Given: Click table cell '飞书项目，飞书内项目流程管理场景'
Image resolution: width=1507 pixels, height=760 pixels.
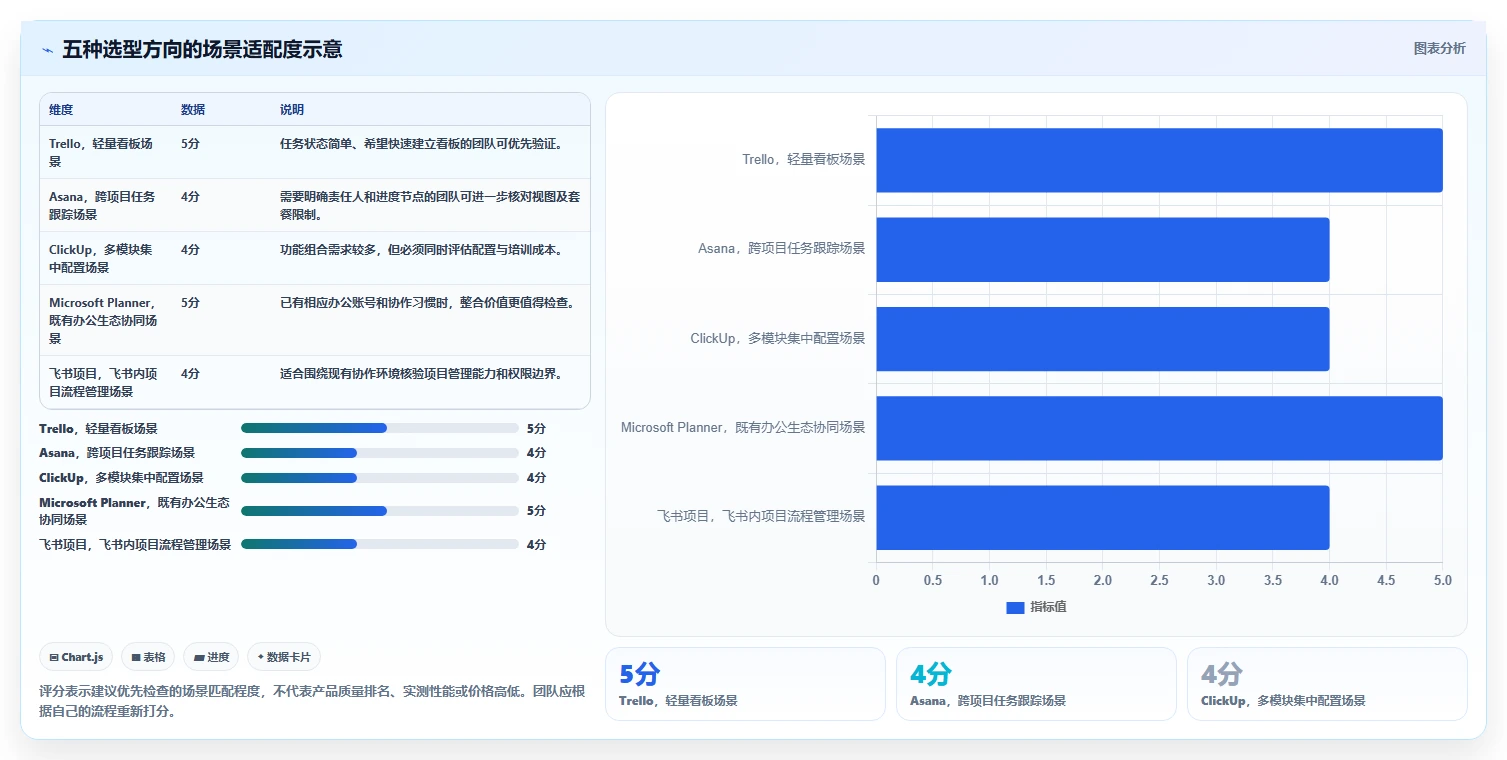Looking at the screenshot, I should coord(105,382).
